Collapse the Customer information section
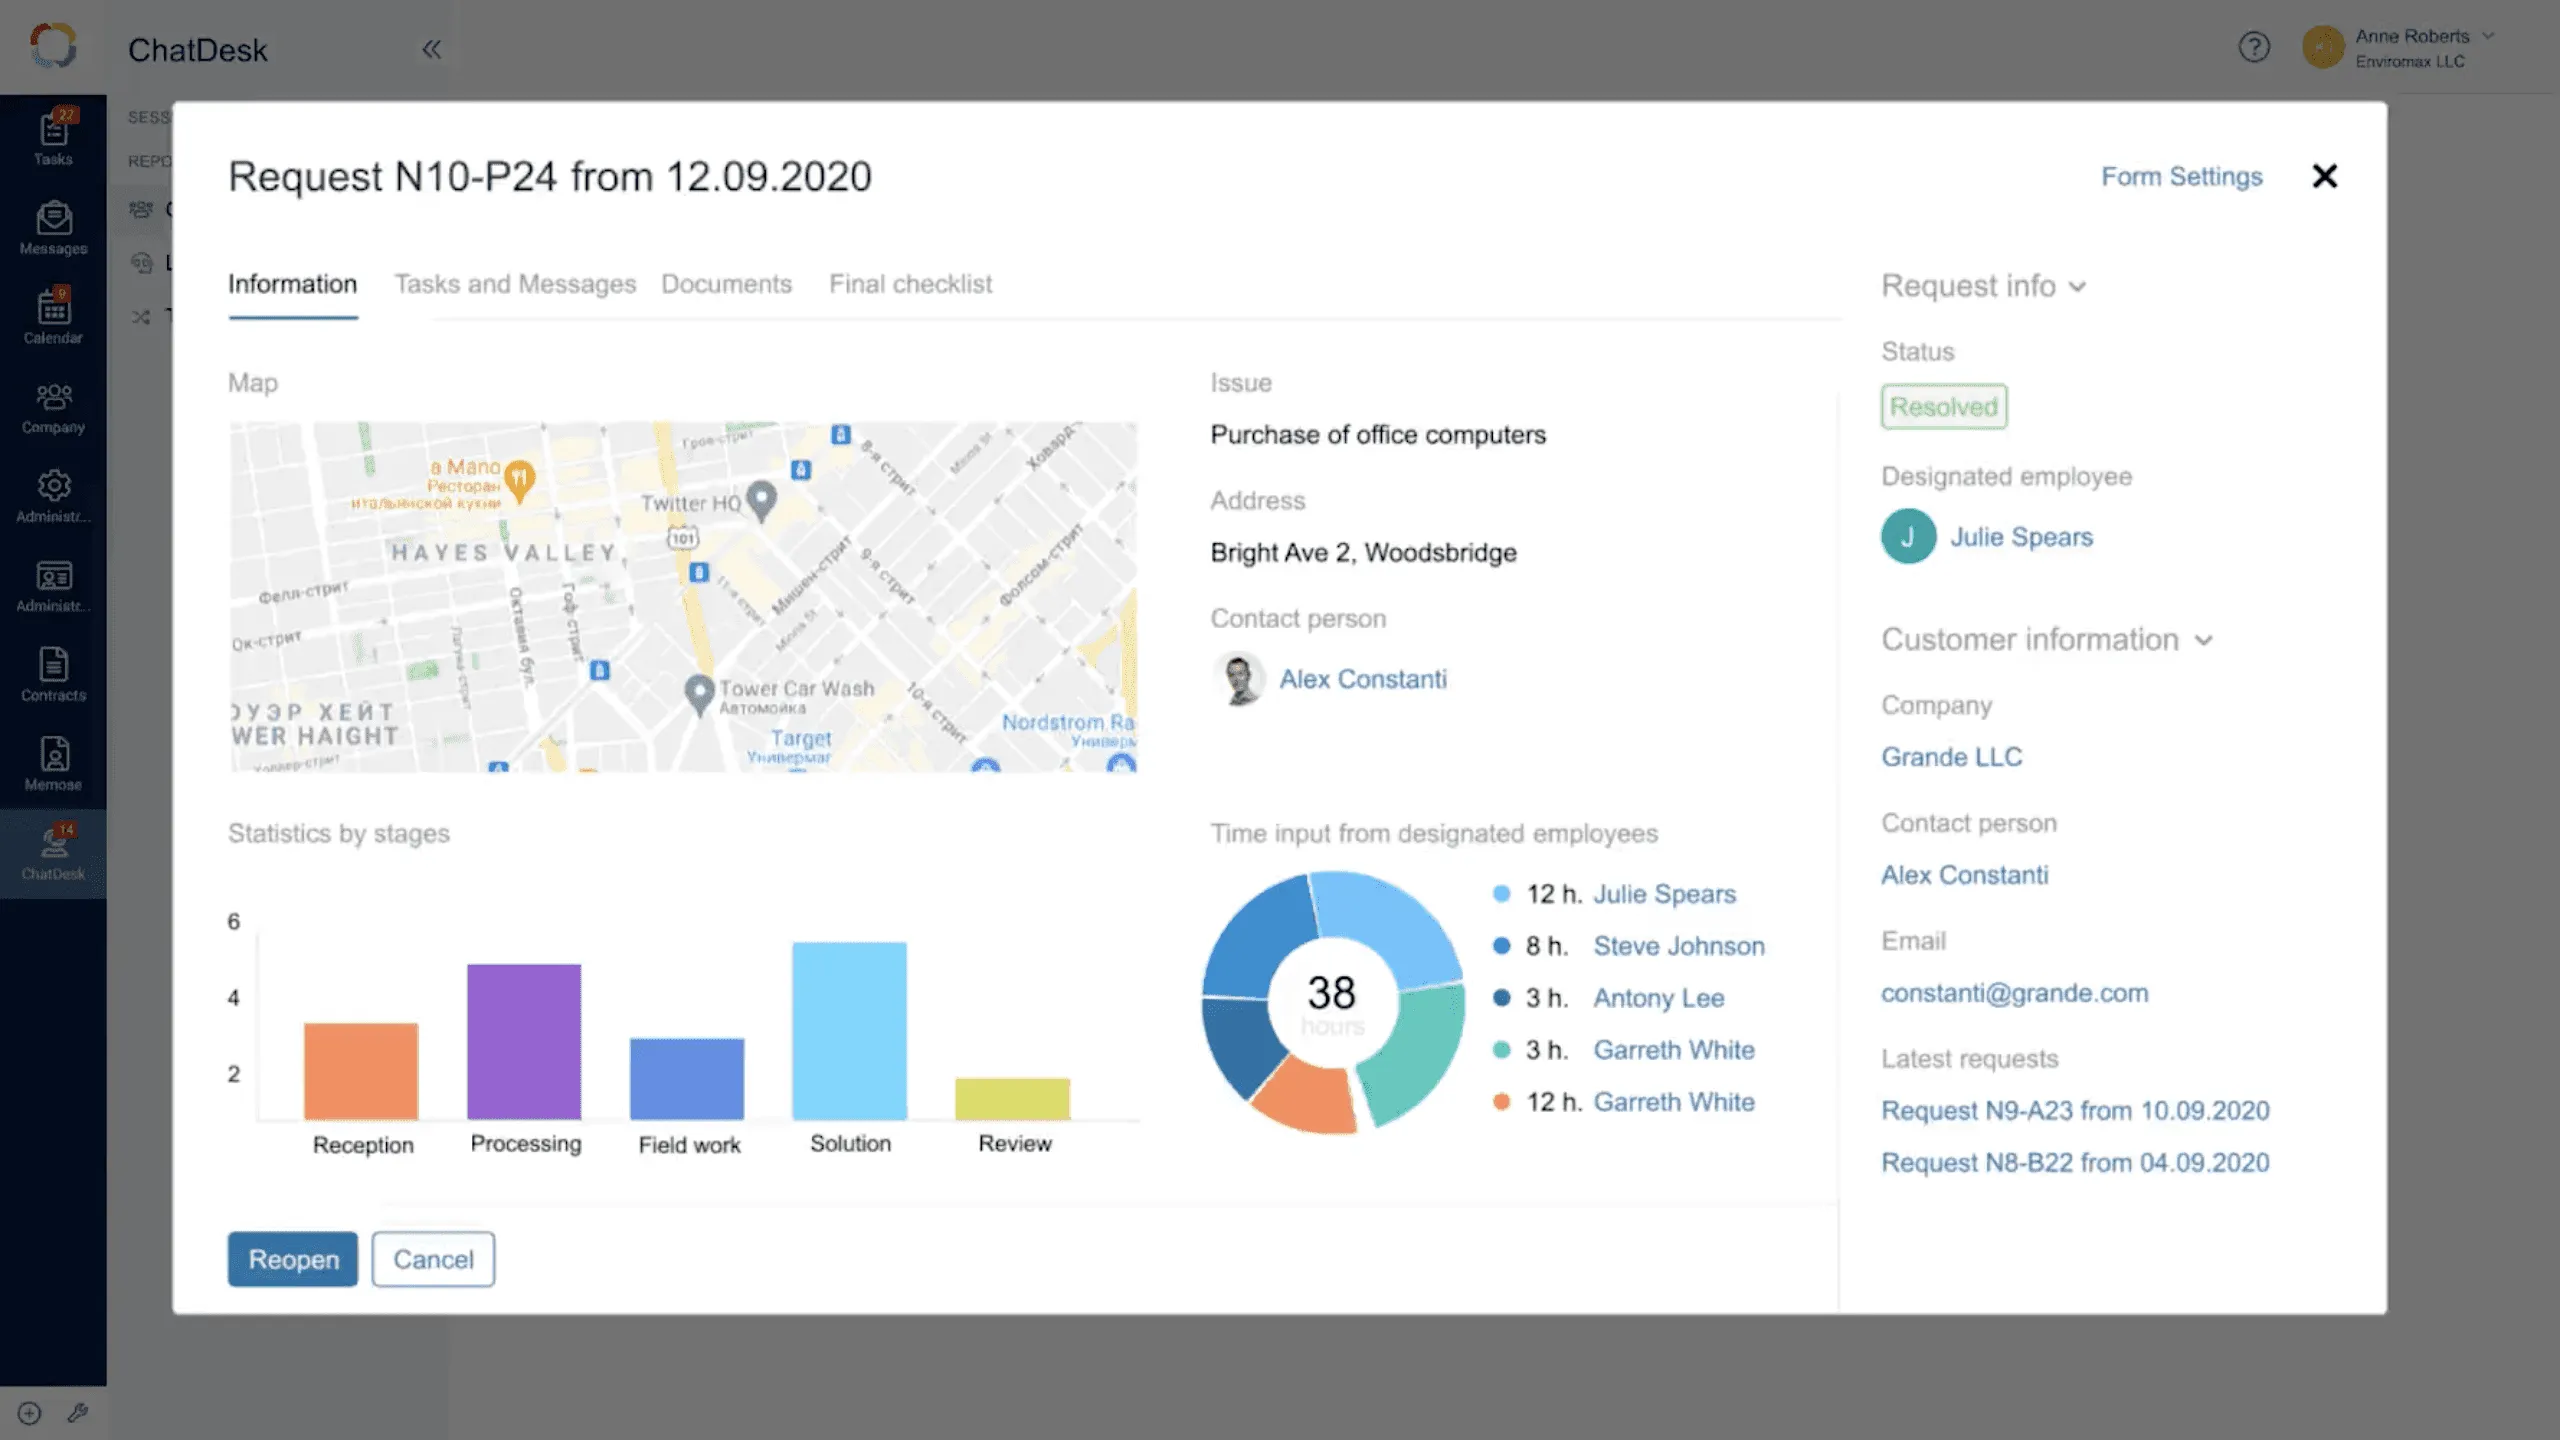This screenshot has height=1440, width=2560. point(2204,641)
